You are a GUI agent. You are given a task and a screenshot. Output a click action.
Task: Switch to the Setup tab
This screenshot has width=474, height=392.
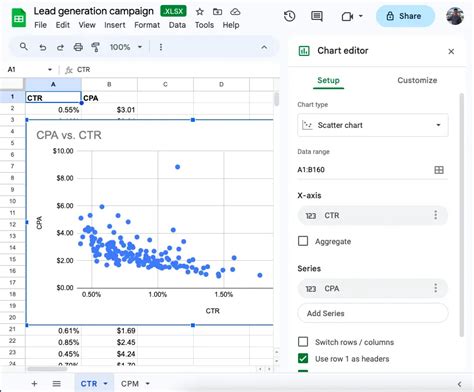328,80
